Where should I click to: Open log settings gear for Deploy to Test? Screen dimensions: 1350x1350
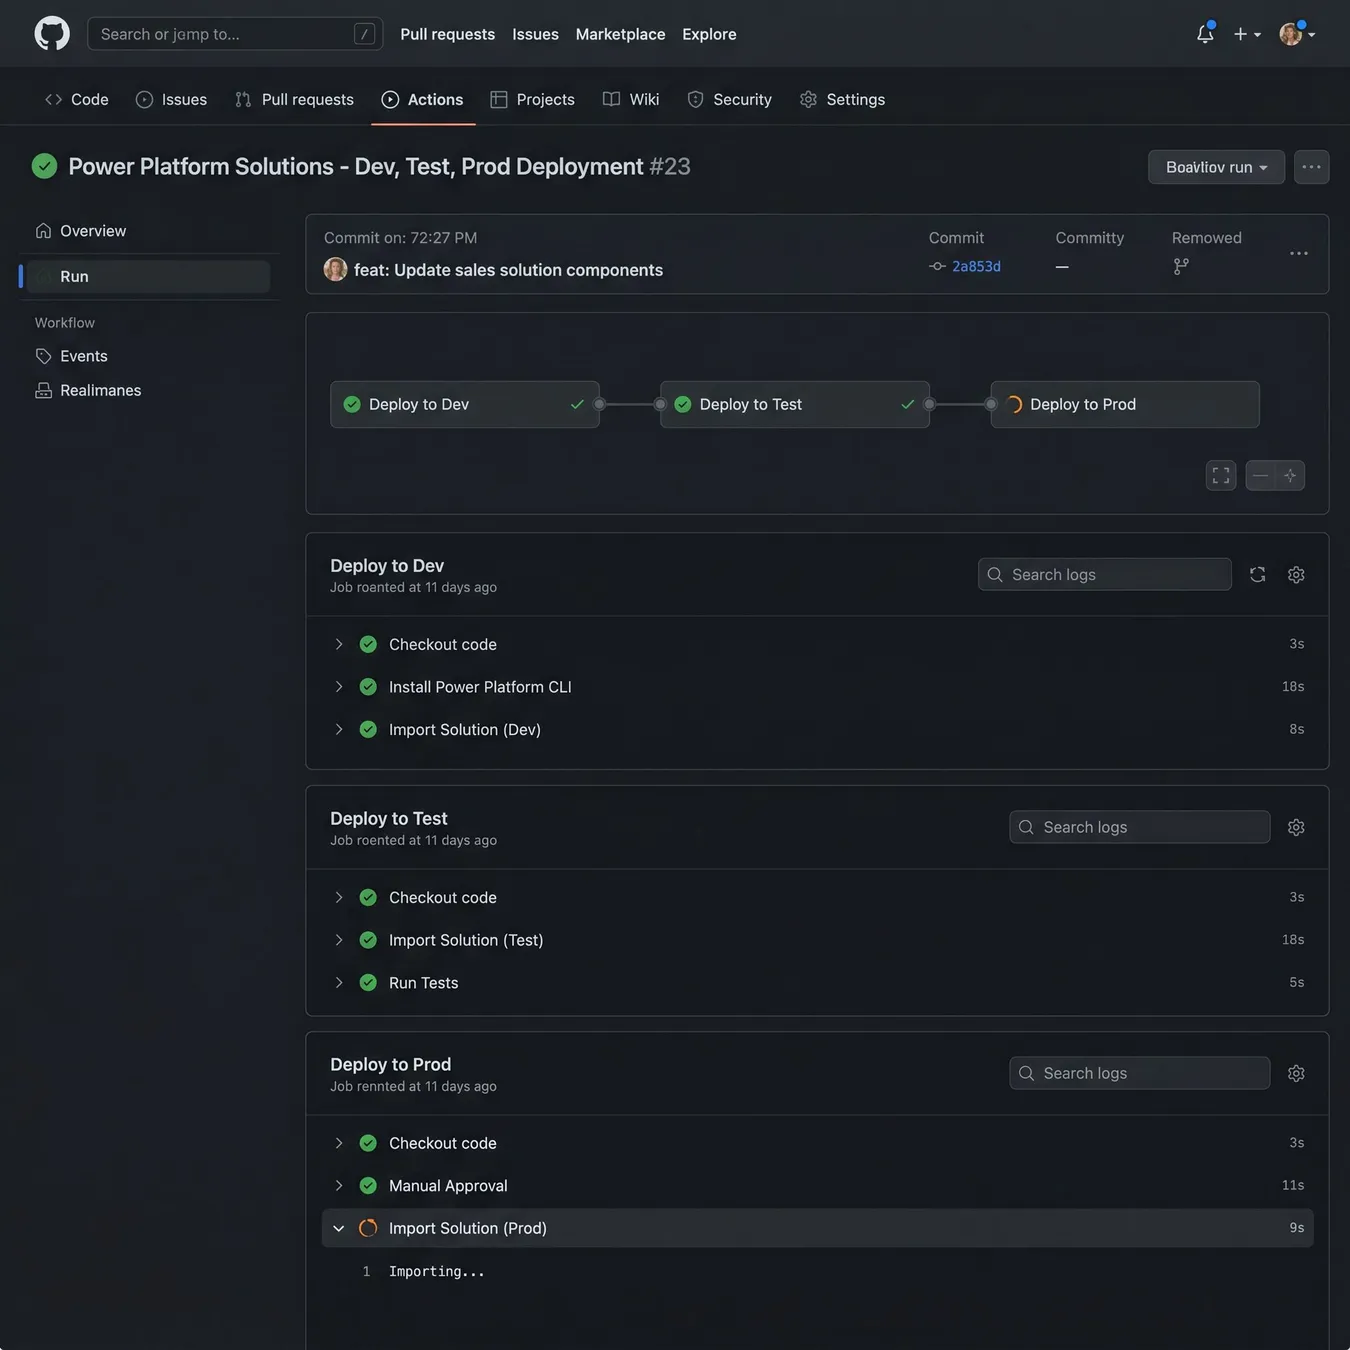[x=1296, y=827]
